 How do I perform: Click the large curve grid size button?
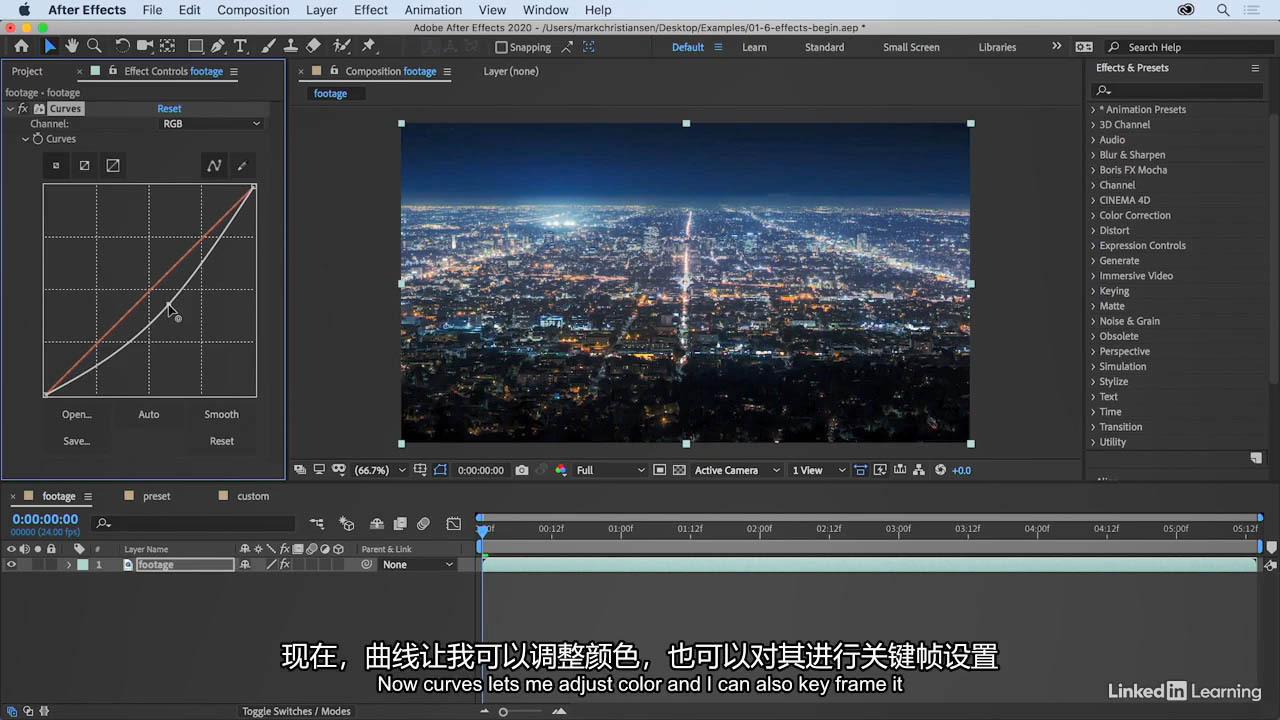point(113,166)
